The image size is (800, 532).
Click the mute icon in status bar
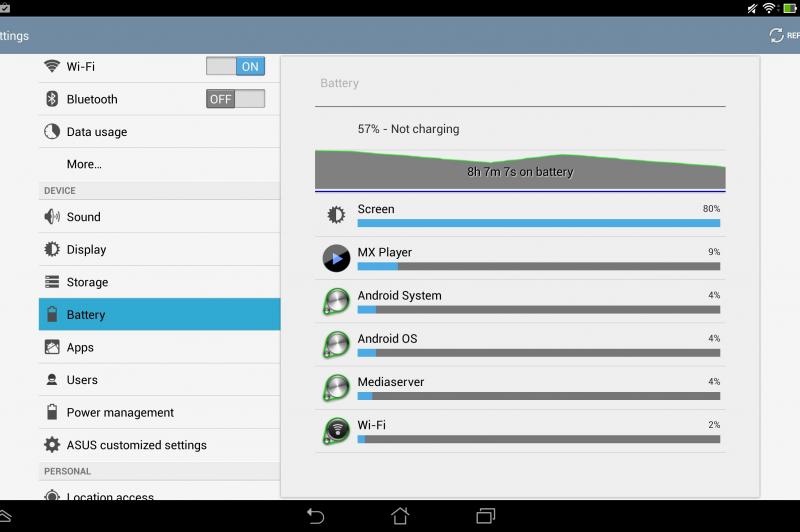[752, 8]
